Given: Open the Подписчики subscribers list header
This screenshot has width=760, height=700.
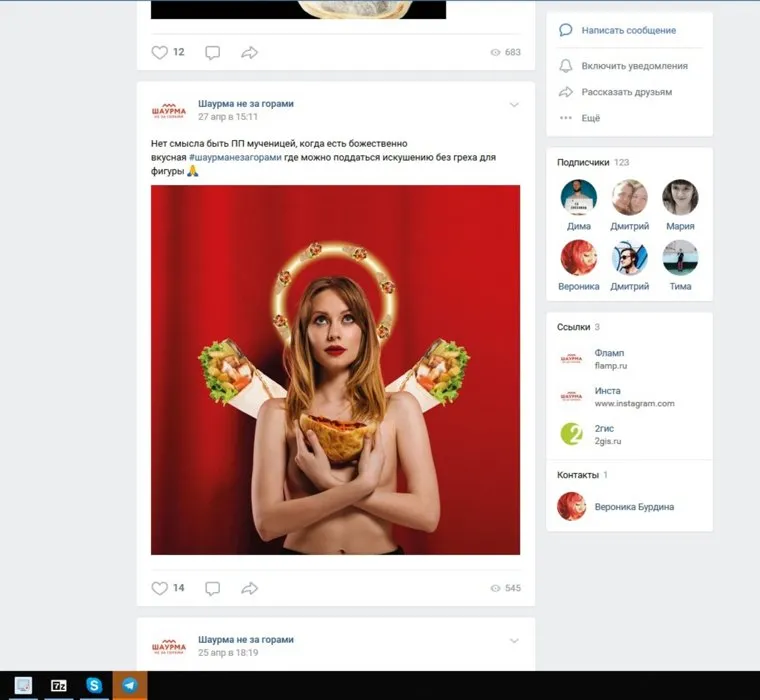Looking at the screenshot, I should (x=583, y=161).
